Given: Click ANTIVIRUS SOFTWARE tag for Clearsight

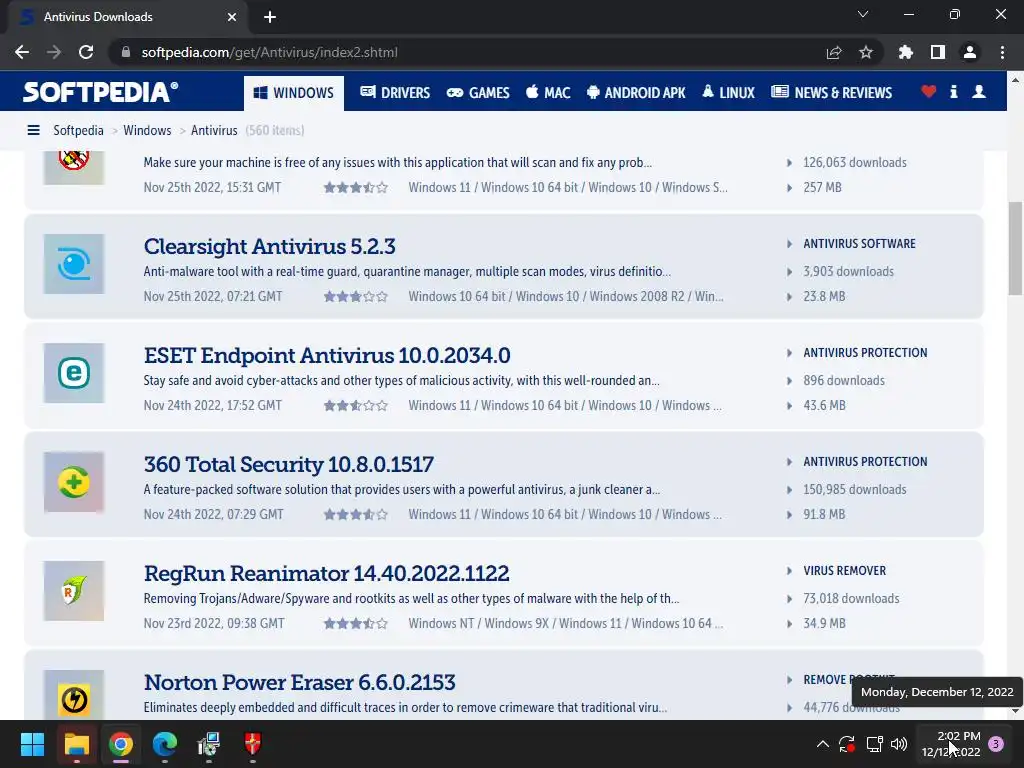Looking at the screenshot, I should coord(859,244).
